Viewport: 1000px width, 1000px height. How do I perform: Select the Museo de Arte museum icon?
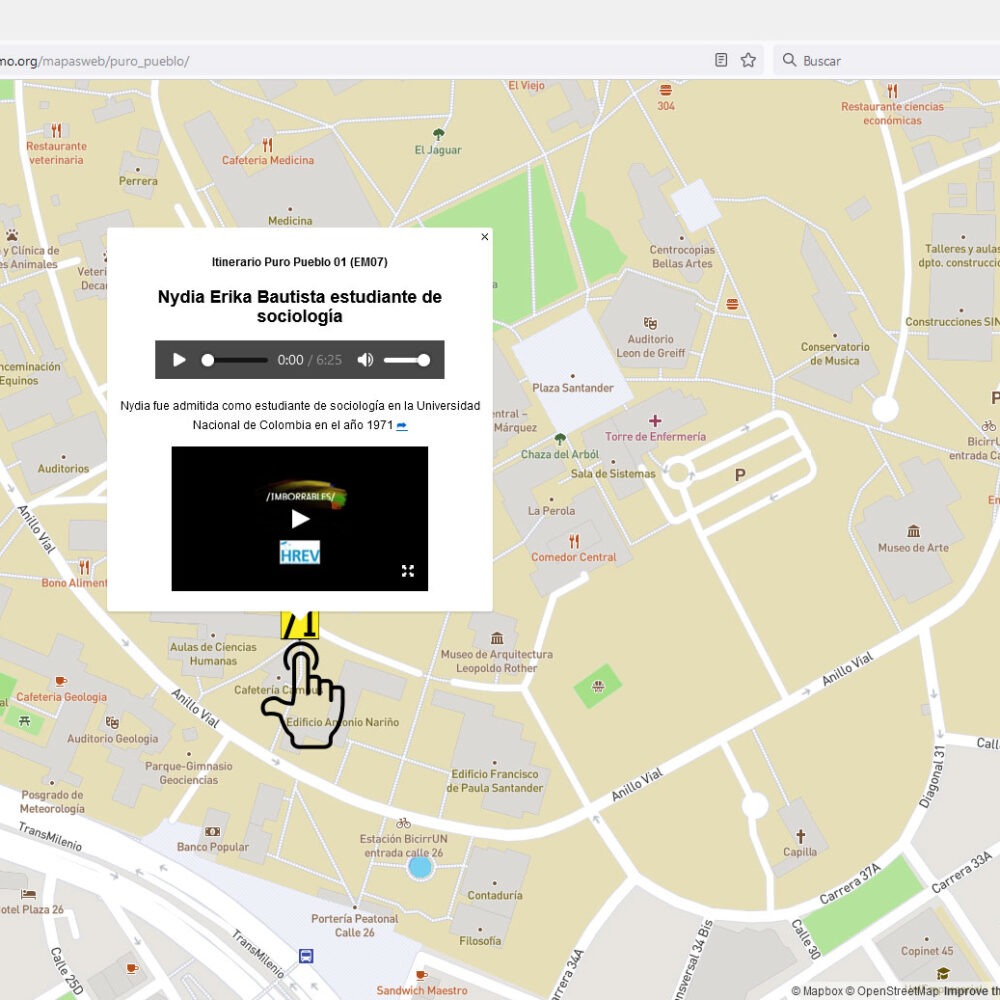[915, 532]
